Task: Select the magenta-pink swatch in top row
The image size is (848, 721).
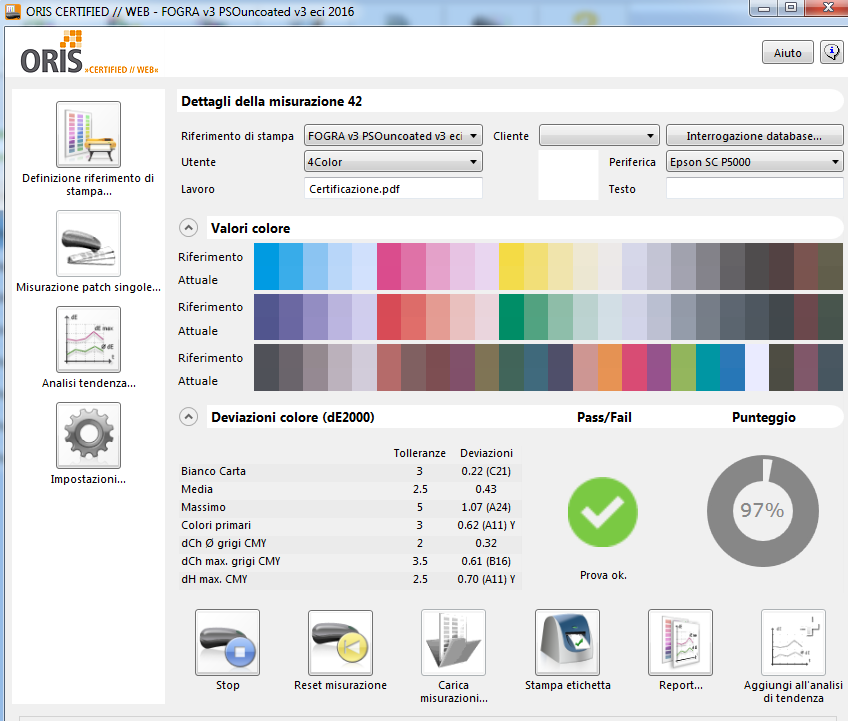Action: tap(389, 266)
